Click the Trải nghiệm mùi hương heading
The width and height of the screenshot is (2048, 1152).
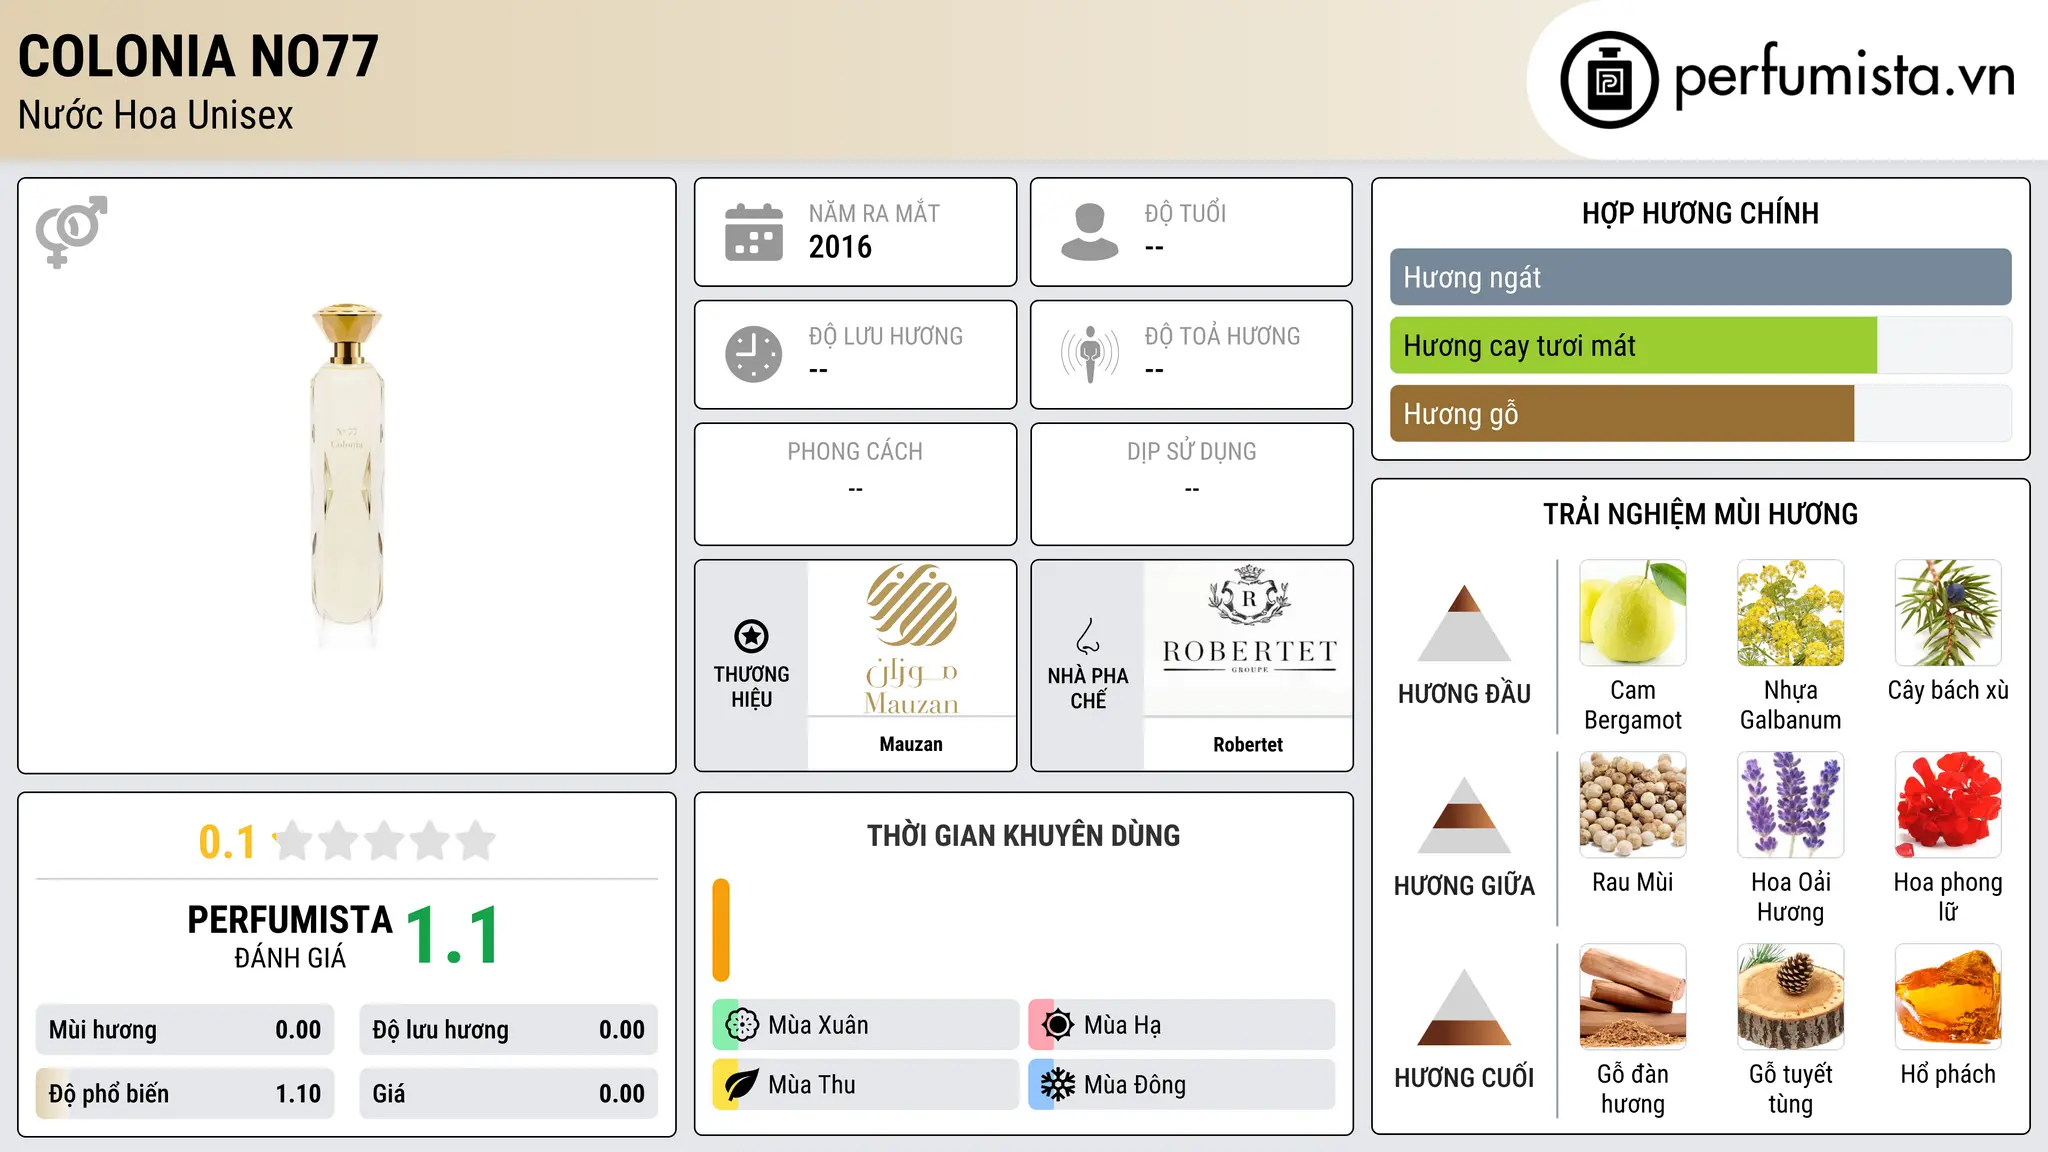[1700, 514]
